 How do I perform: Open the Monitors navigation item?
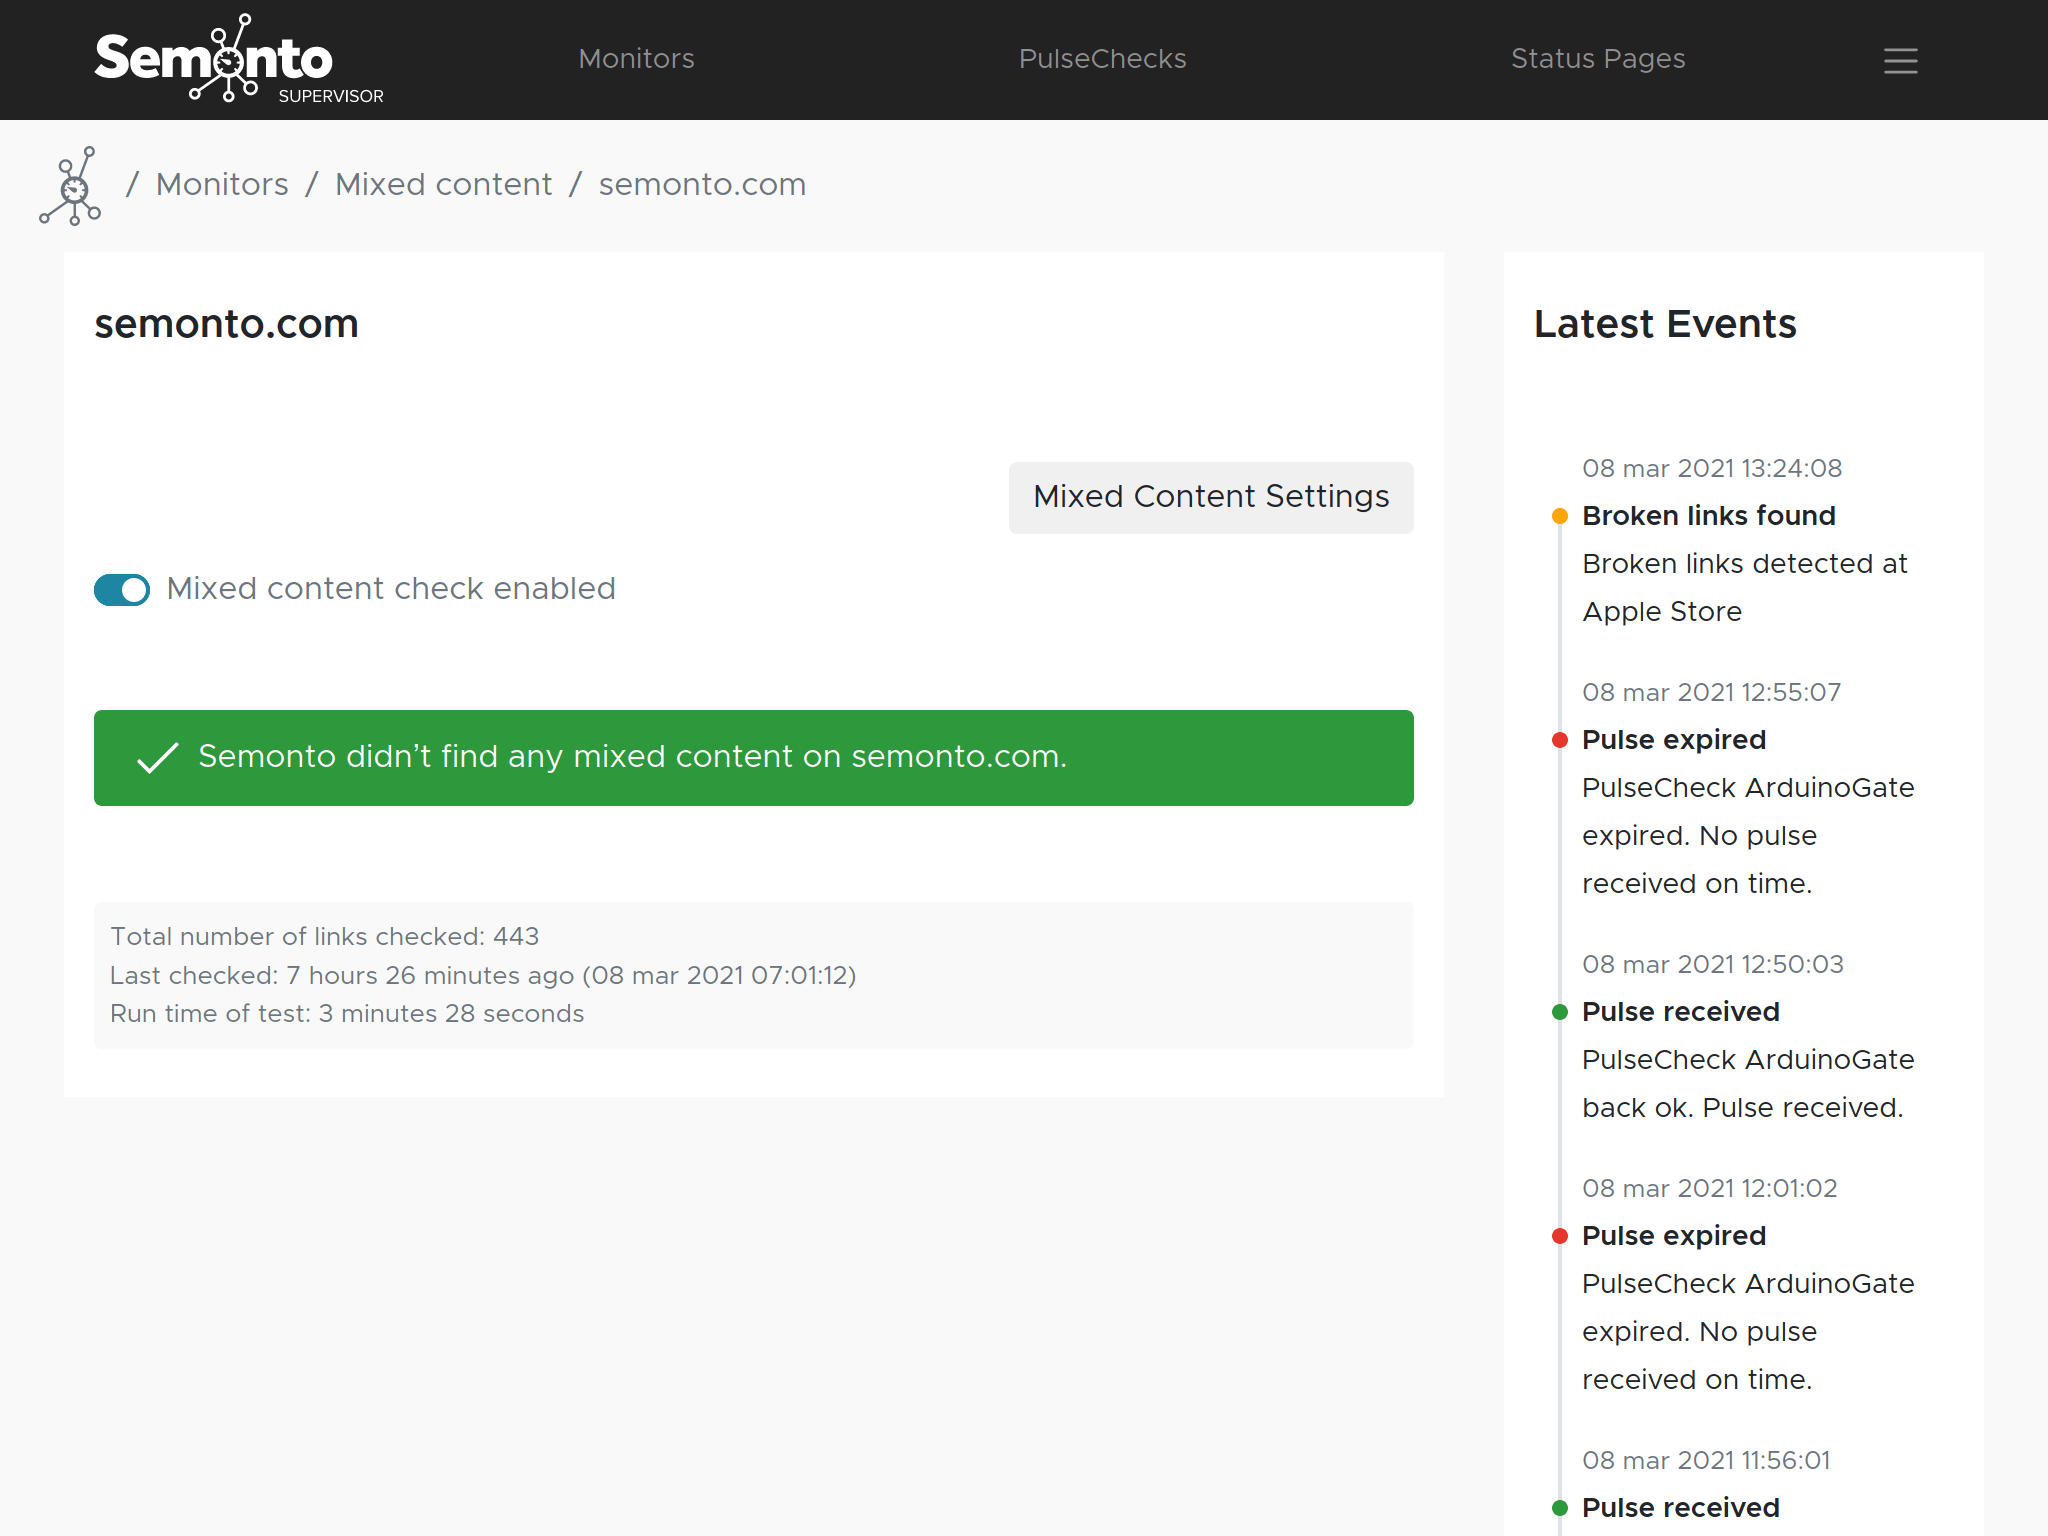point(636,59)
